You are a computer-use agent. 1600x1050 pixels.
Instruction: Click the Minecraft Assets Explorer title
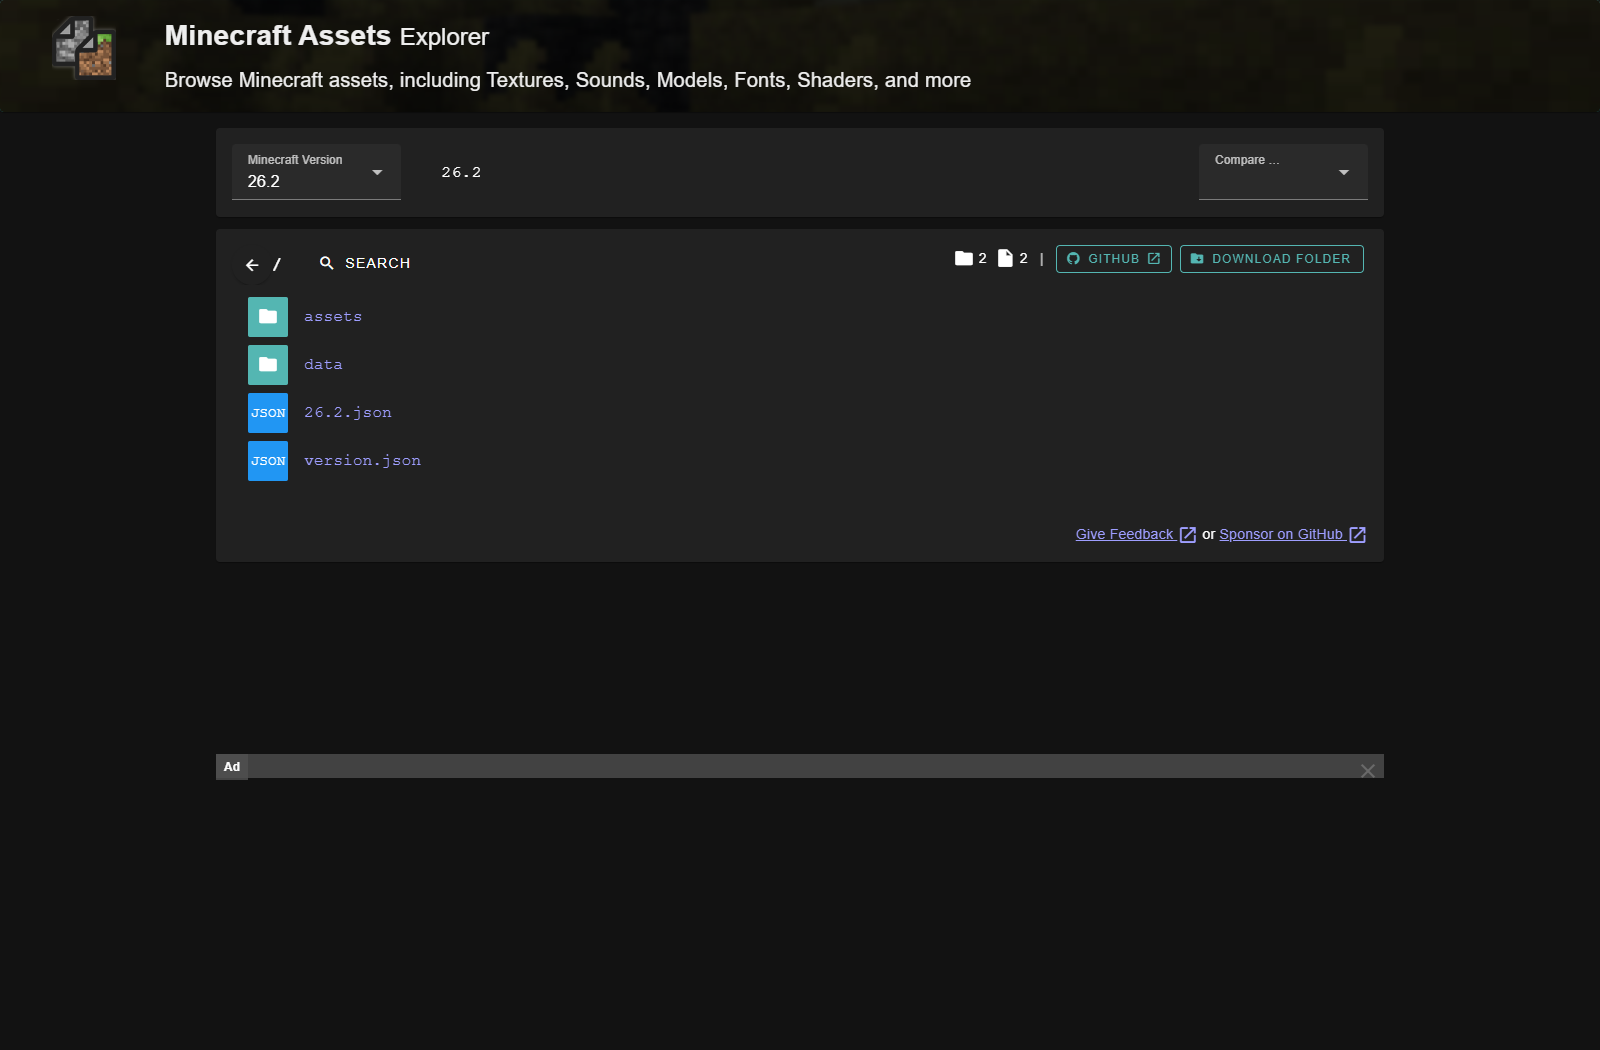(327, 36)
